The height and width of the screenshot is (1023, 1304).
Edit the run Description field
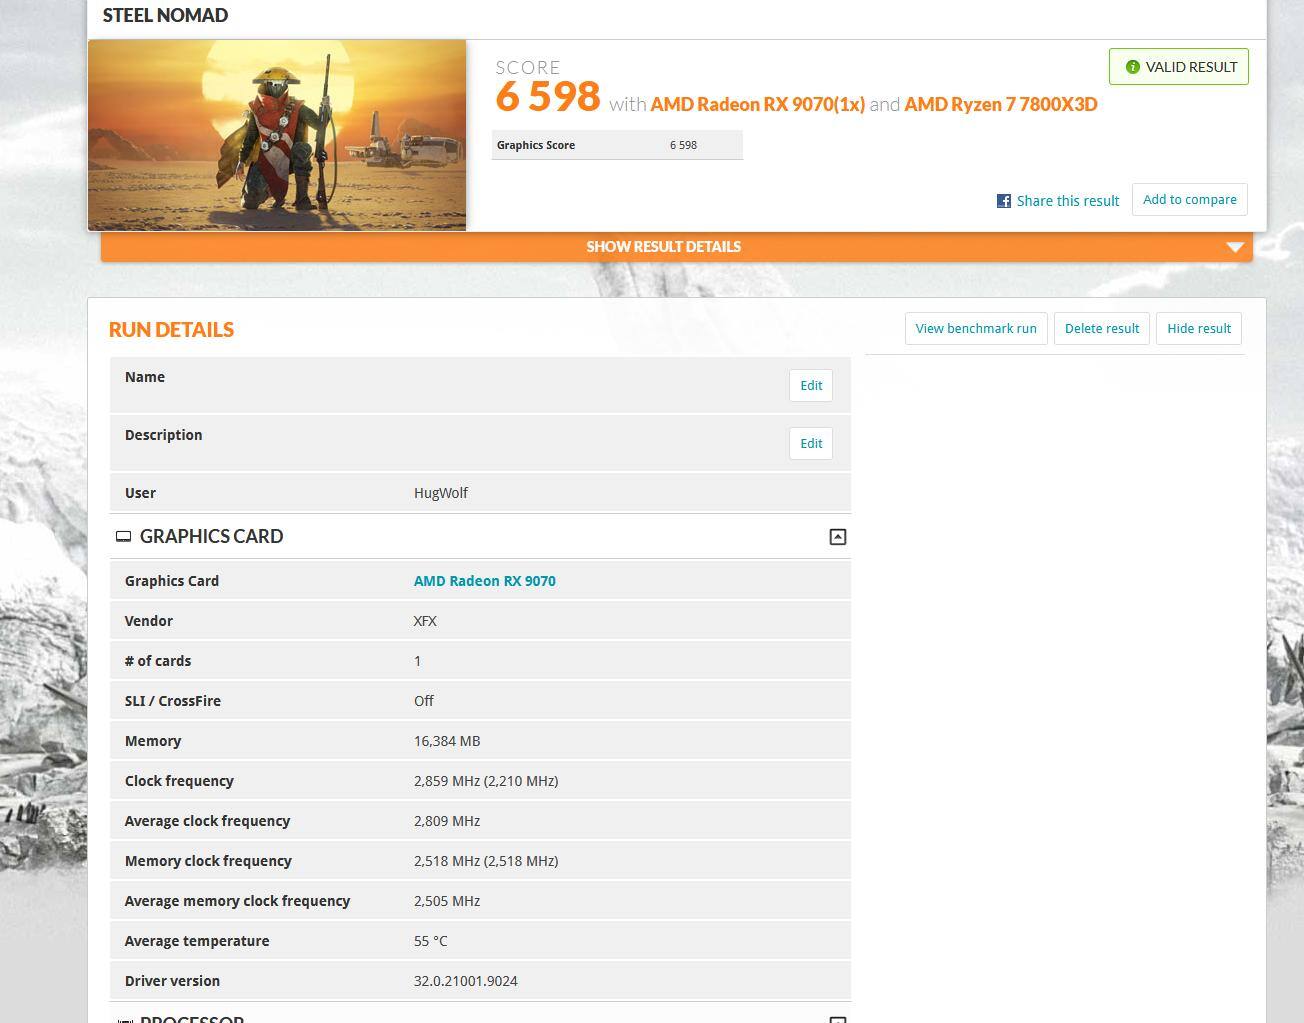coord(810,444)
